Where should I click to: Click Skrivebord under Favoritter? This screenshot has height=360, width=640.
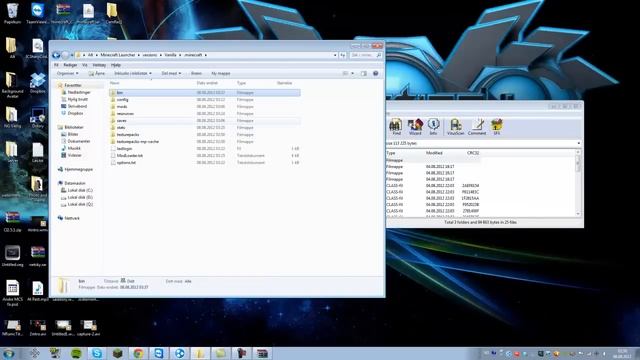[77, 106]
